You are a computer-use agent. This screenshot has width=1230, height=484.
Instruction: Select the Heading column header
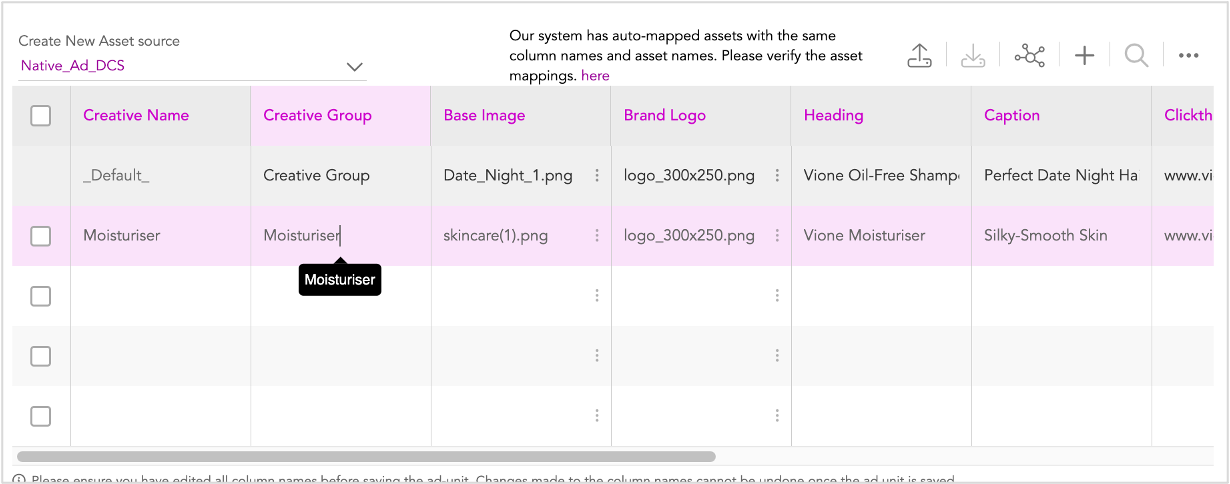[x=833, y=115]
